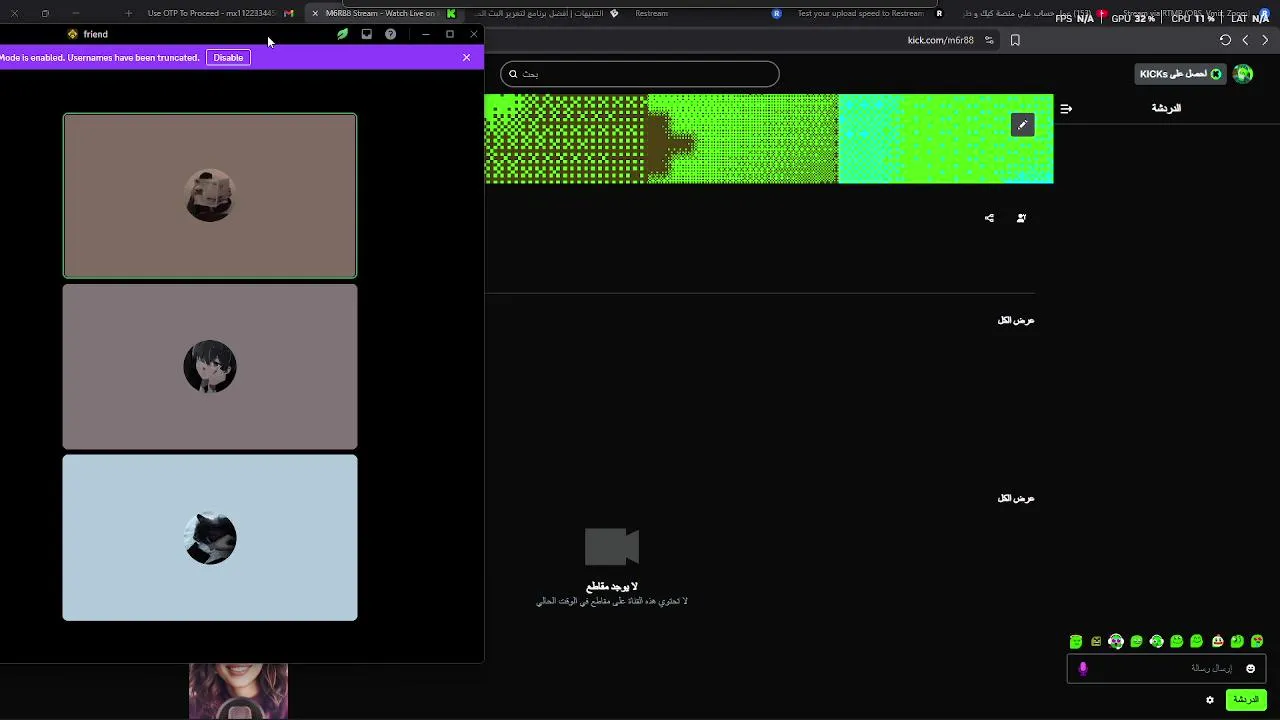Open the profile avatar menu on Kick
Screen dimensions: 1280x720
click(1243, 74)
